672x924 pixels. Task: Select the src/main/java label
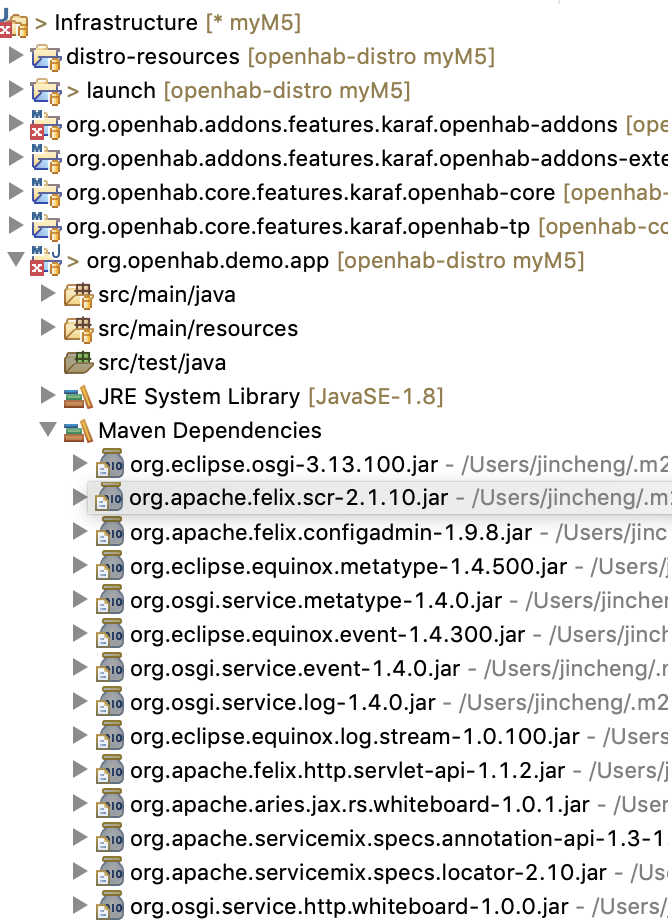167,295
